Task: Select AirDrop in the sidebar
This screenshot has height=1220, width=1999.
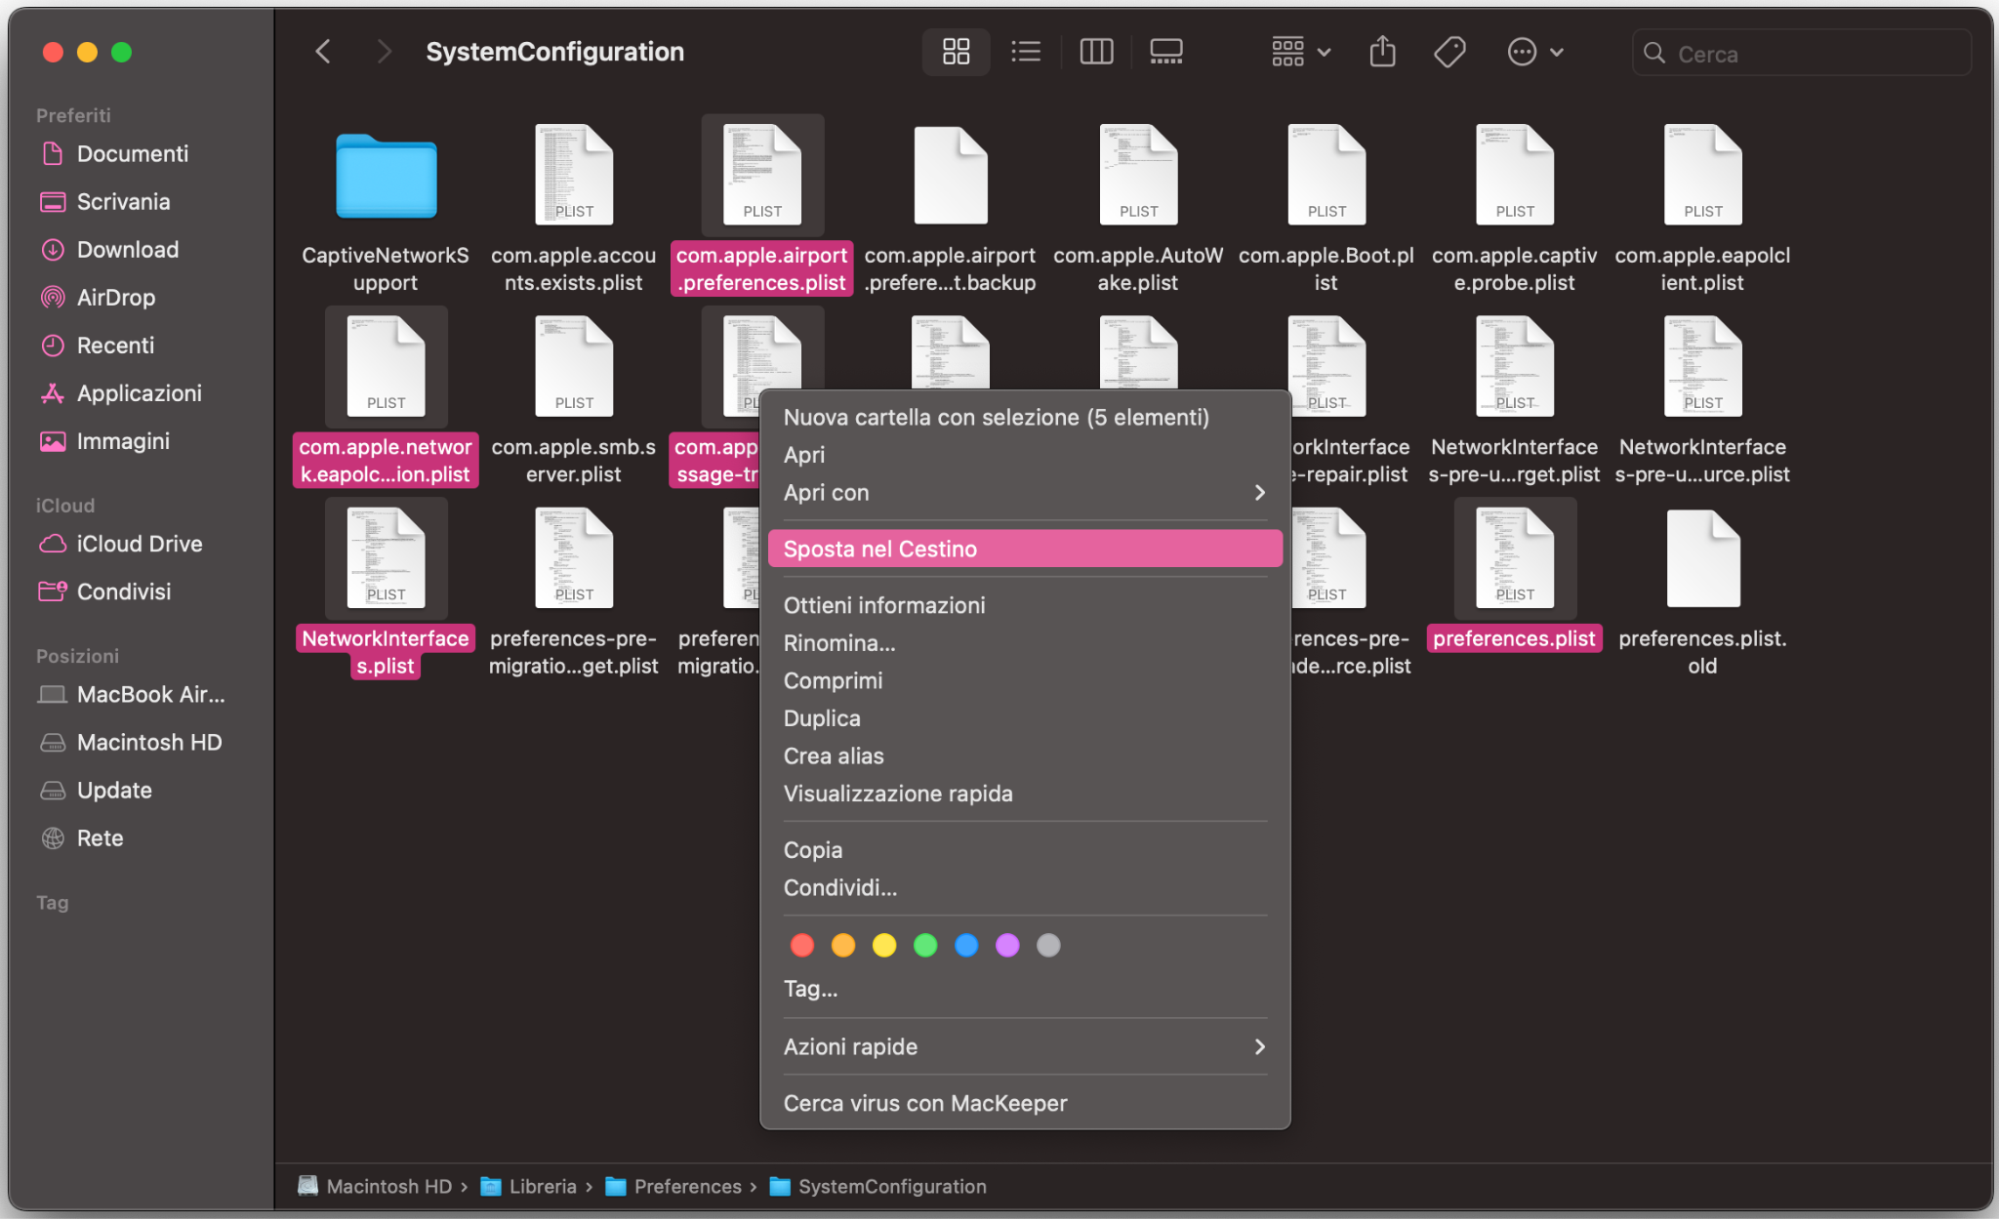Action: click(116, 297)
